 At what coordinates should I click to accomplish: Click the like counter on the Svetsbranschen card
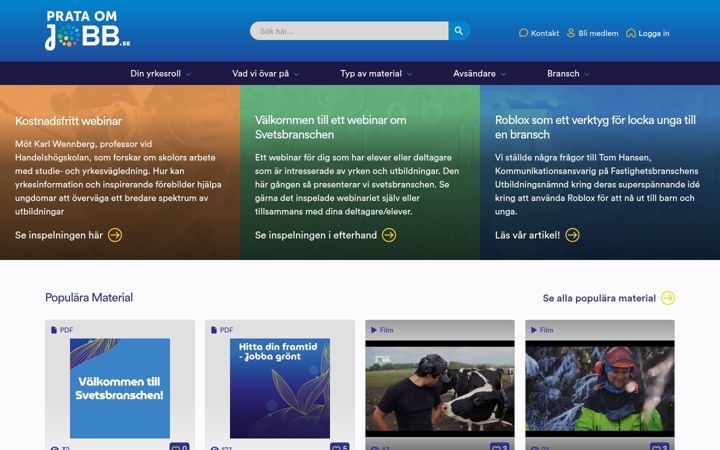(179, 447)
